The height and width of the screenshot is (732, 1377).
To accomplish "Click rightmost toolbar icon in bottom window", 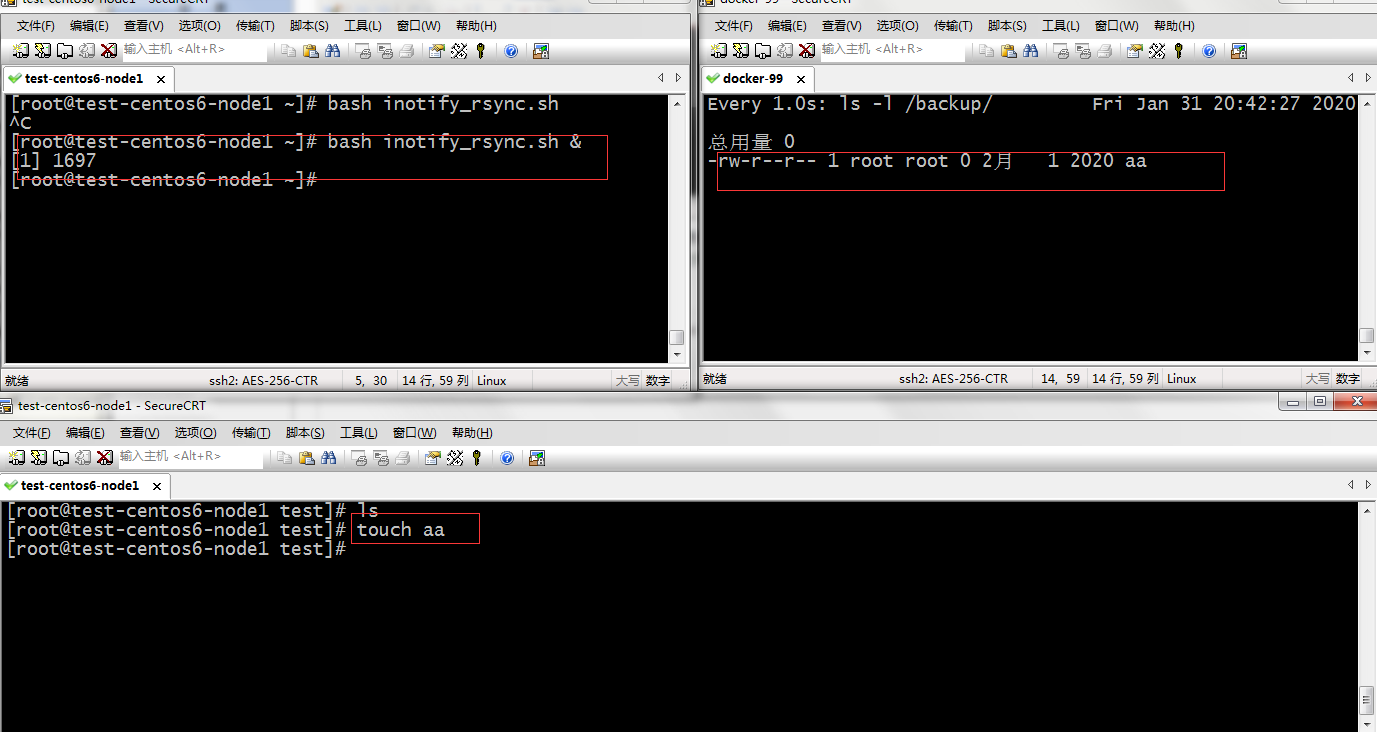I will coord(537,458).
